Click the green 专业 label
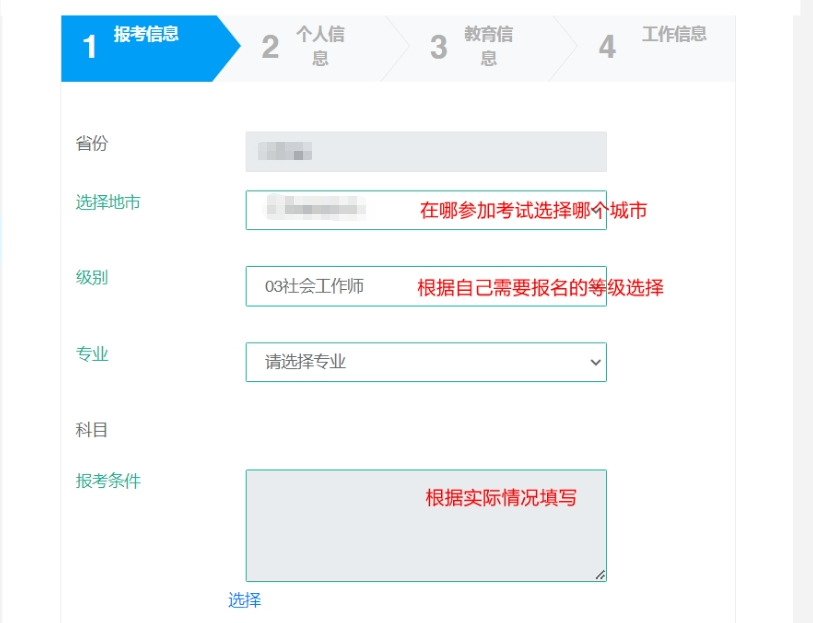The width and height of the screenshot is (813, 623). click(92, 354)
